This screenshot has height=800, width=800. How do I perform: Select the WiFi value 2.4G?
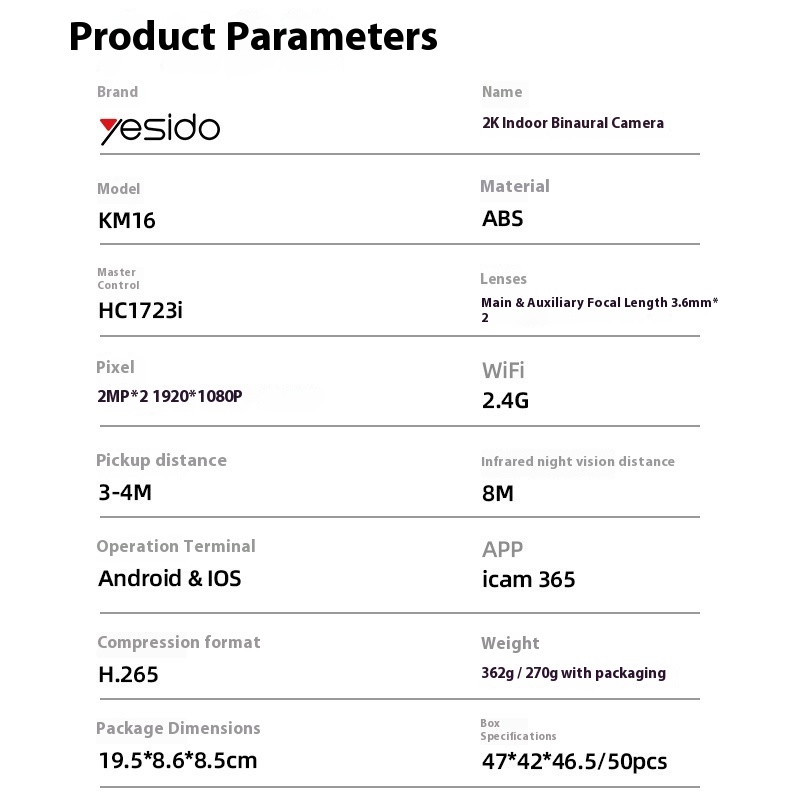505,401
